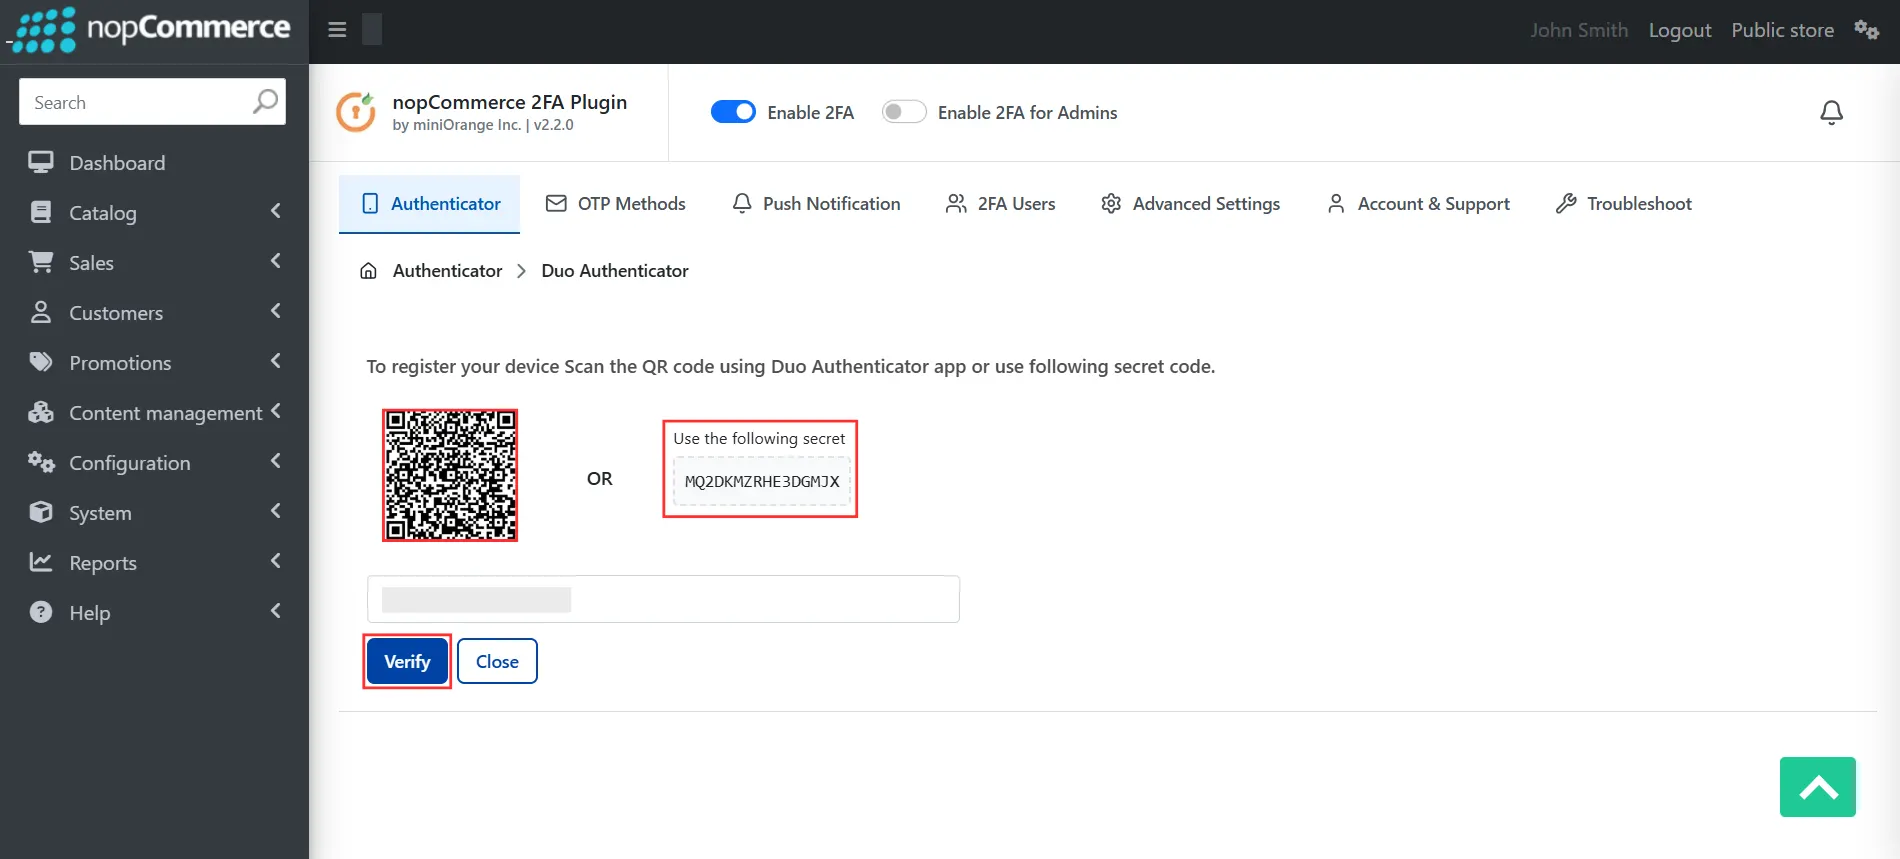
Task: Expand the System menu chevron
Action: (x=276, y=511)
